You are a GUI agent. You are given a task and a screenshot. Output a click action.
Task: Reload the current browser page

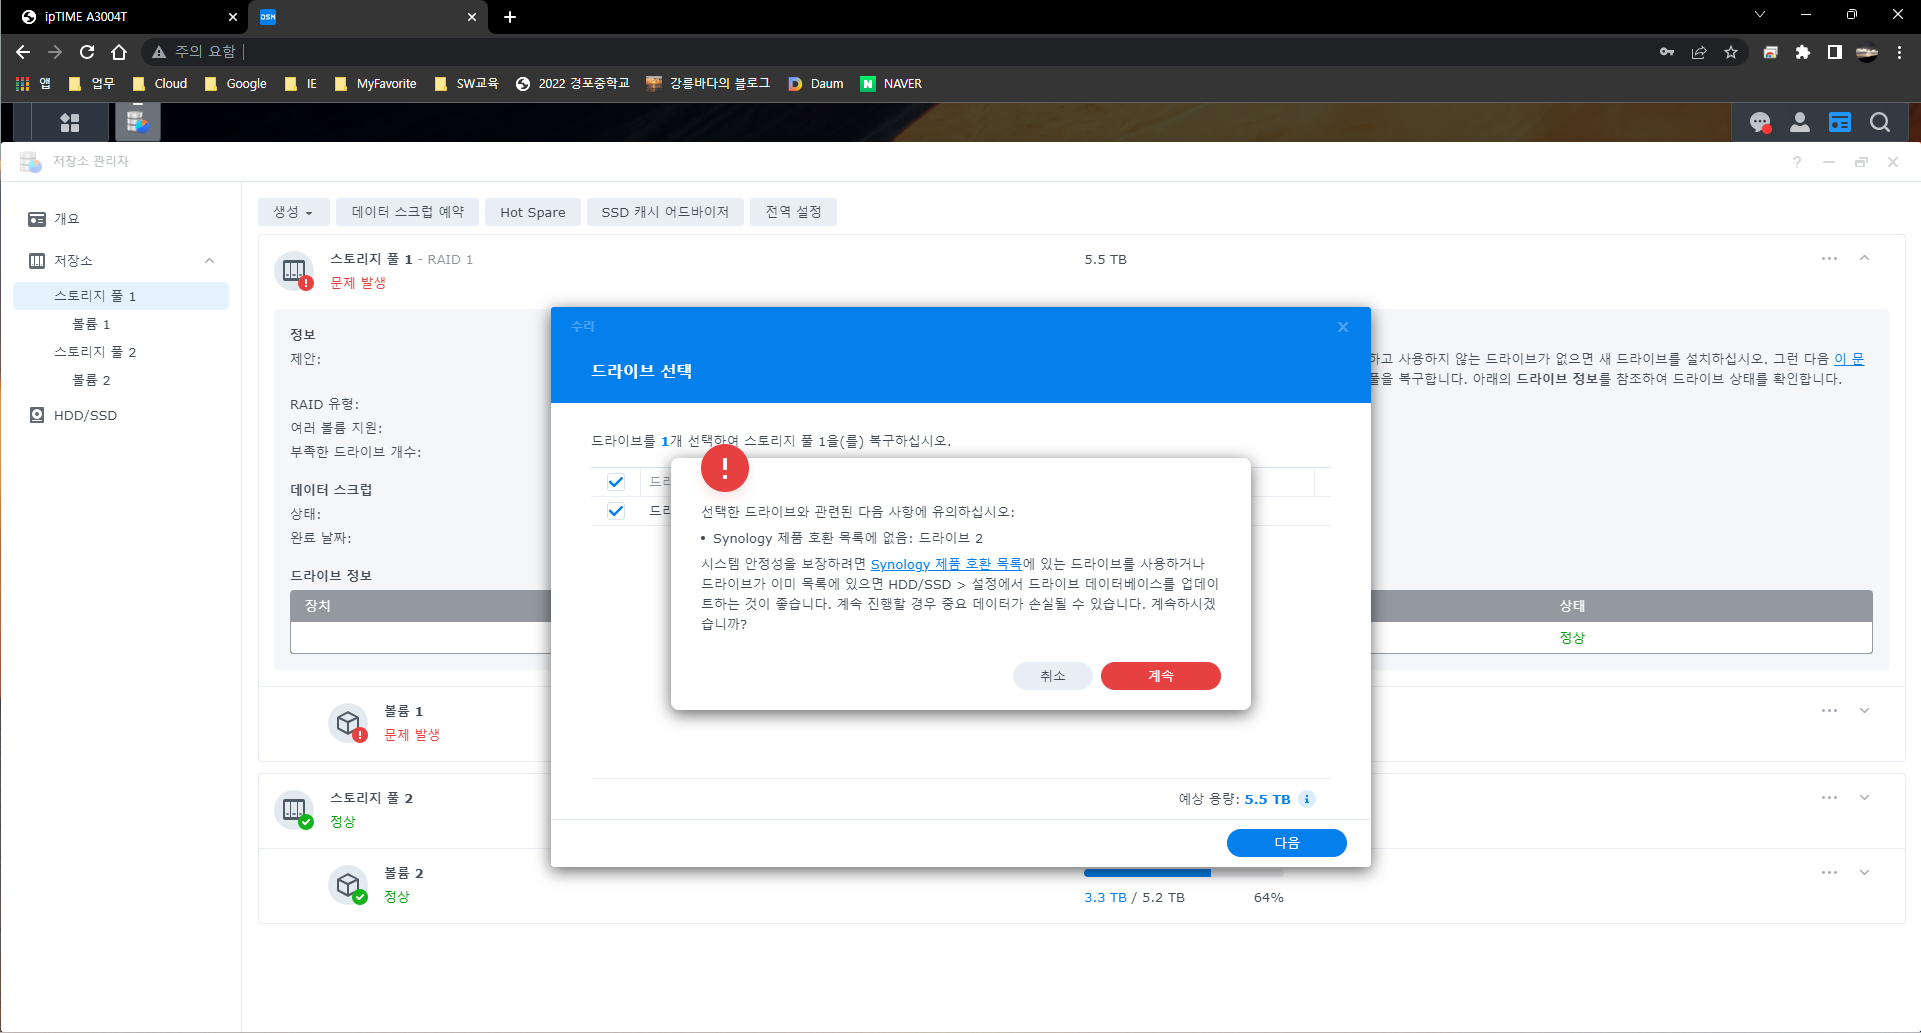pyautogui.click(x=87, y=52)
